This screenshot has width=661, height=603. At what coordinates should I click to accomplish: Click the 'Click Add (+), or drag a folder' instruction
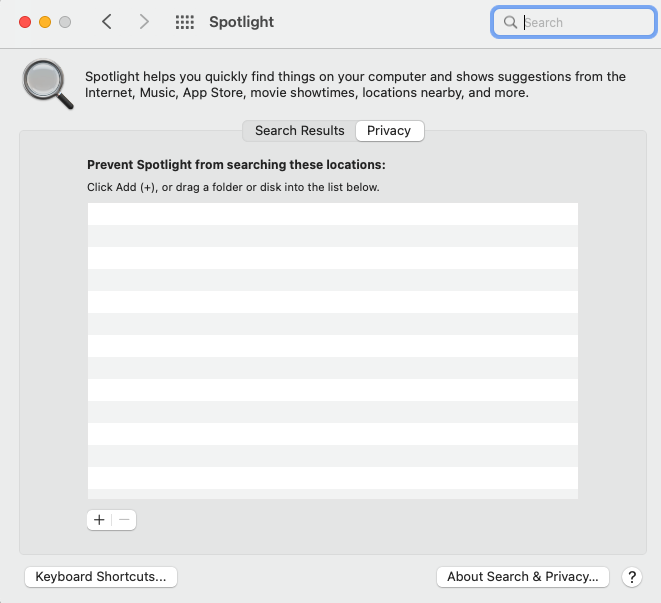coord(233,187)
